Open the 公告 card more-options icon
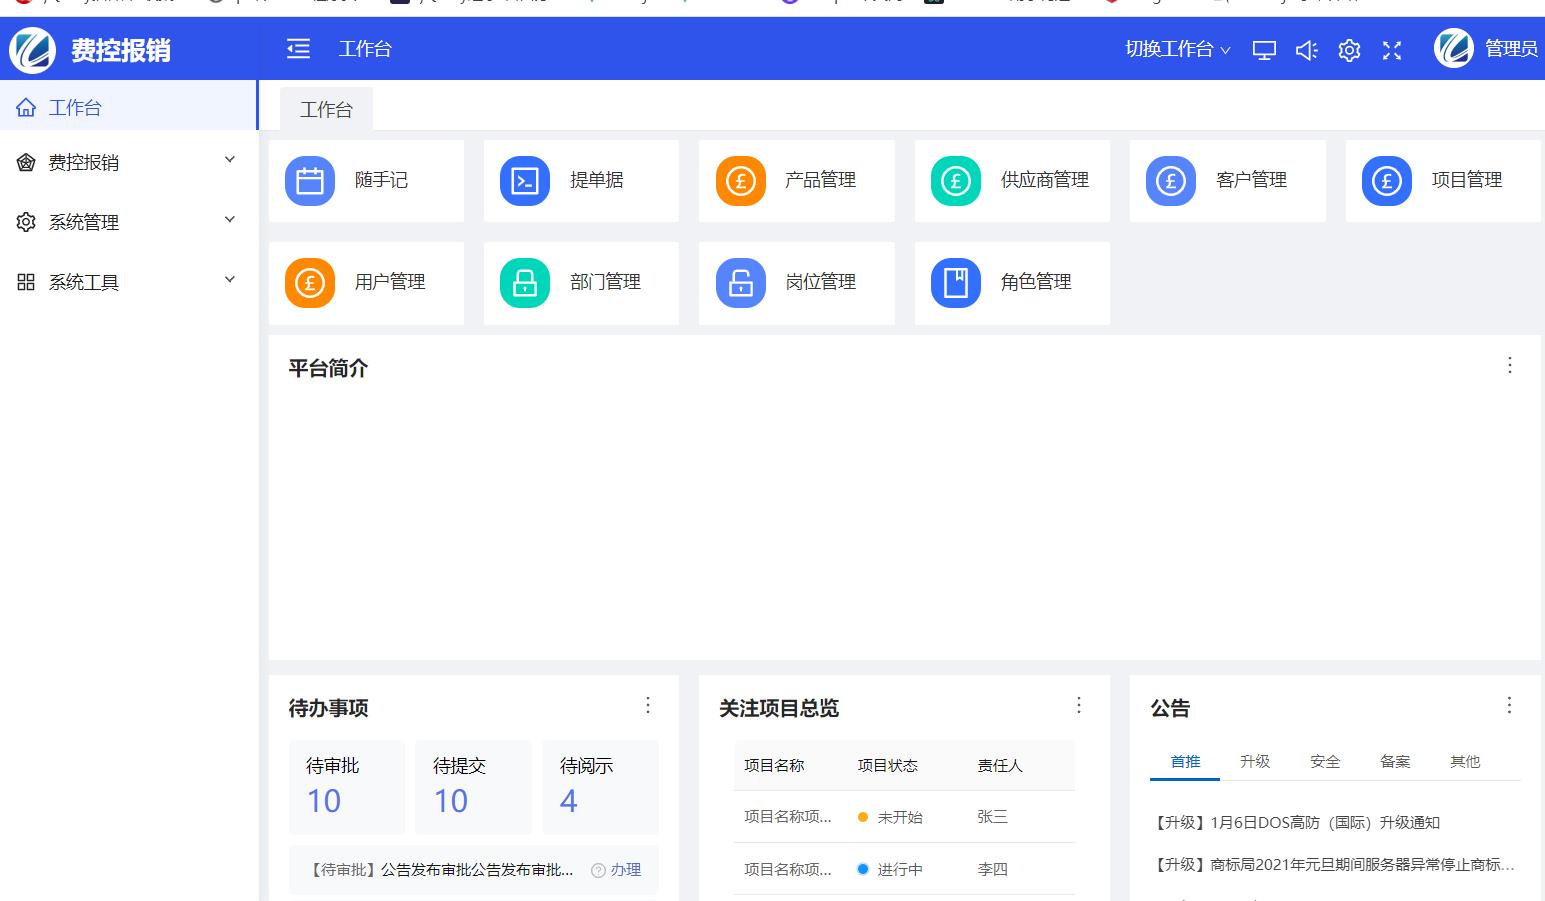This screenshot has width=1545, height=901. pos(1509,705)
